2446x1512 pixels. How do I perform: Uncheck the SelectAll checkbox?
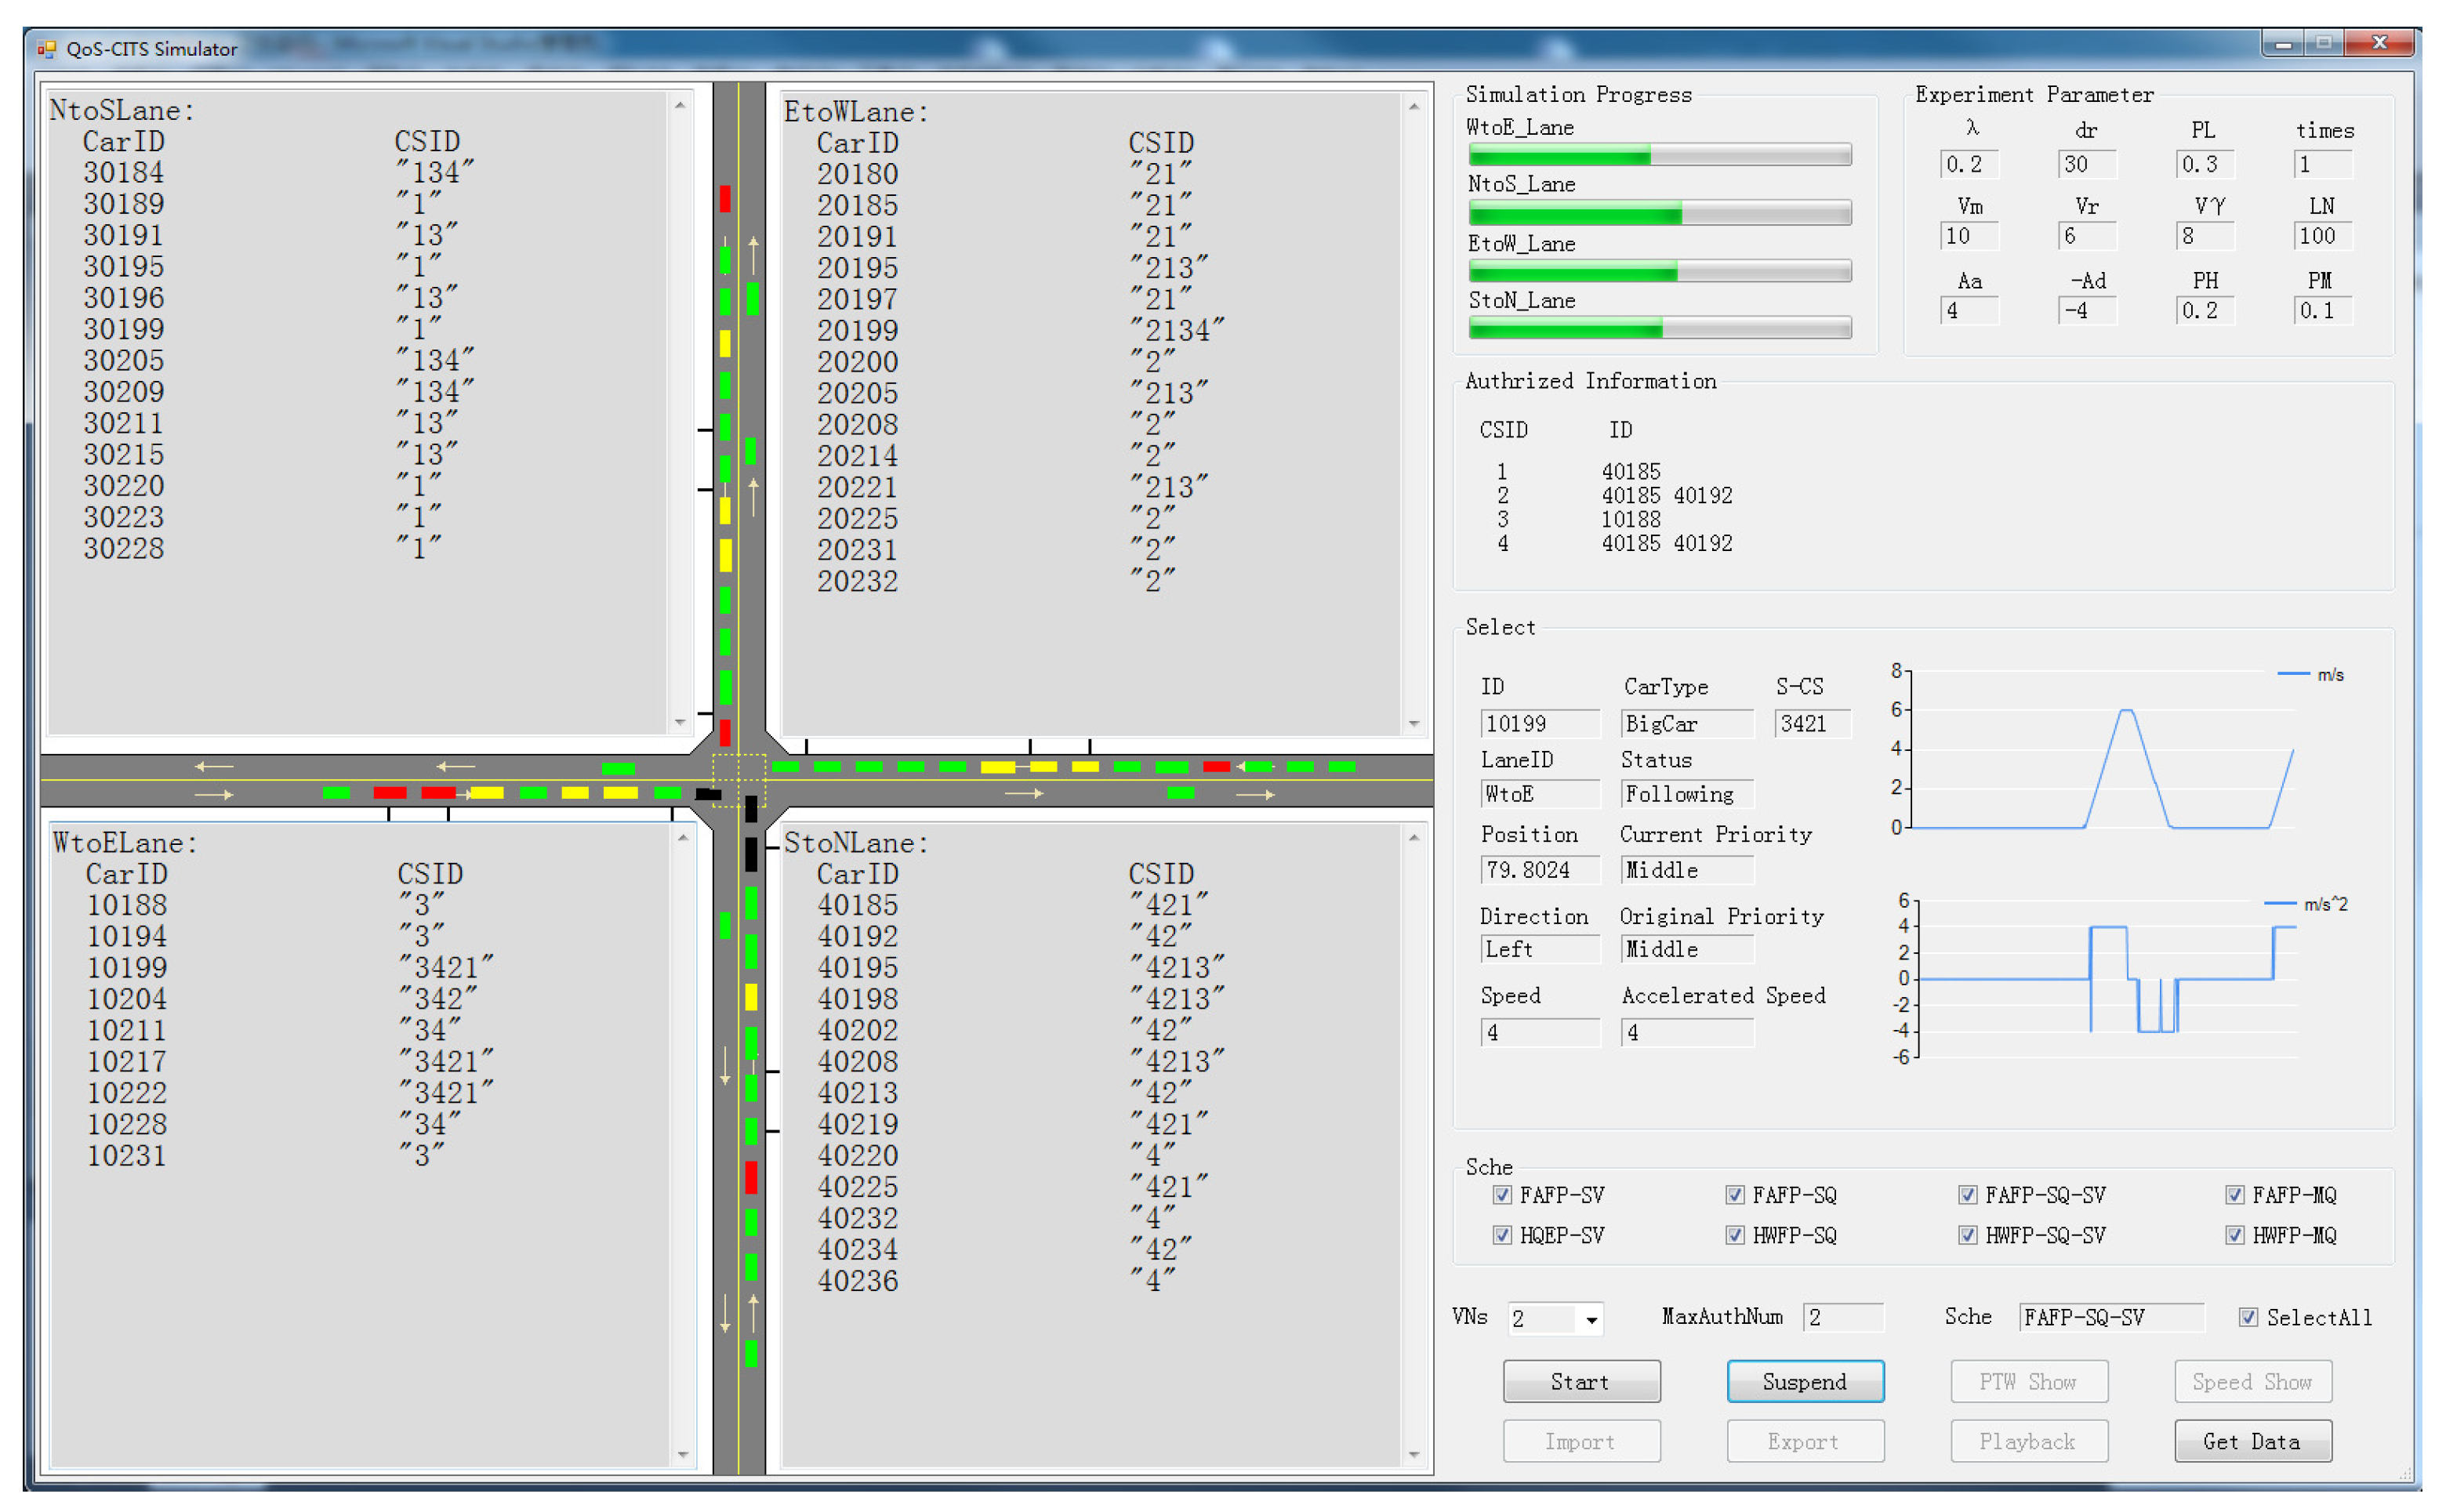pyautogui.click(x=2248, y=1316)
